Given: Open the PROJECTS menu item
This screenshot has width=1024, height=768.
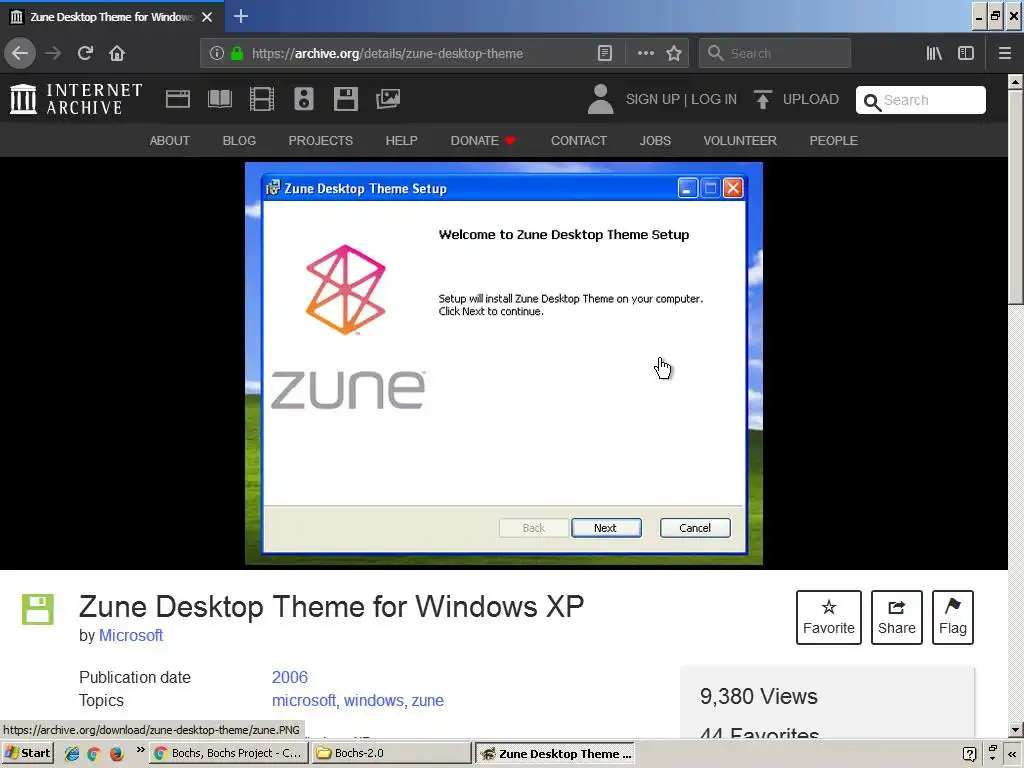Looking at the screenshot, I should coord(321,140).
